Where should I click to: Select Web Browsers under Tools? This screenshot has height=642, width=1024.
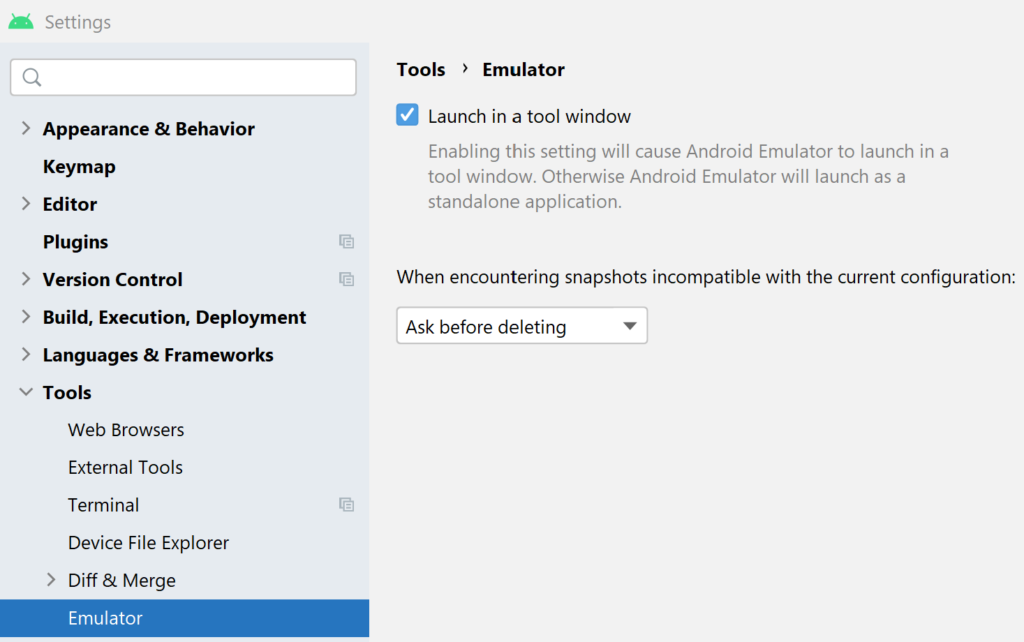tap(126, 430)
